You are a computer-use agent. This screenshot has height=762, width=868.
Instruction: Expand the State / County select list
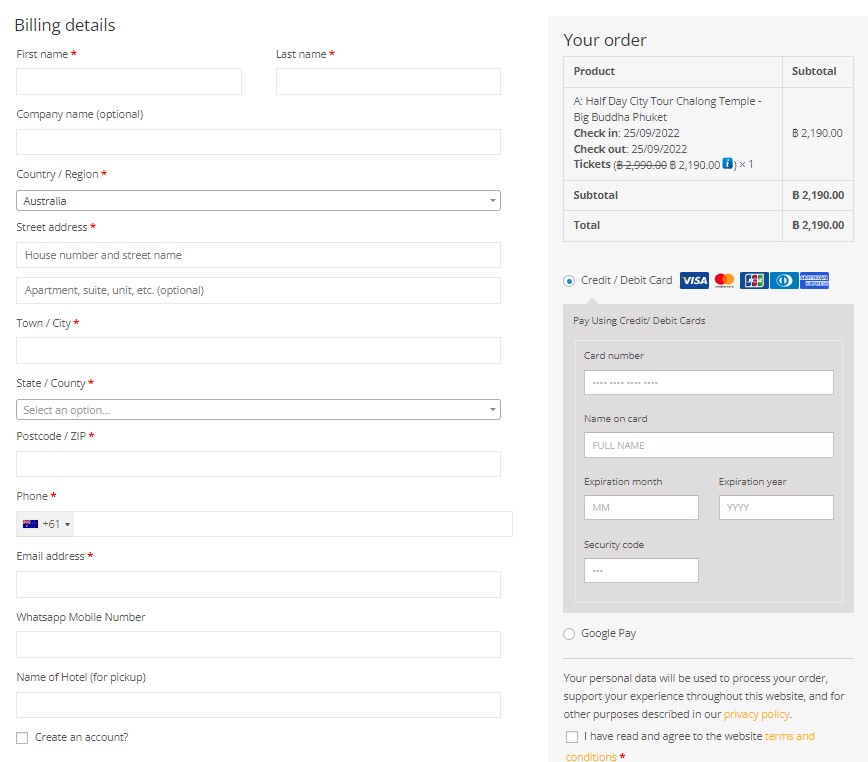[258, 410]
